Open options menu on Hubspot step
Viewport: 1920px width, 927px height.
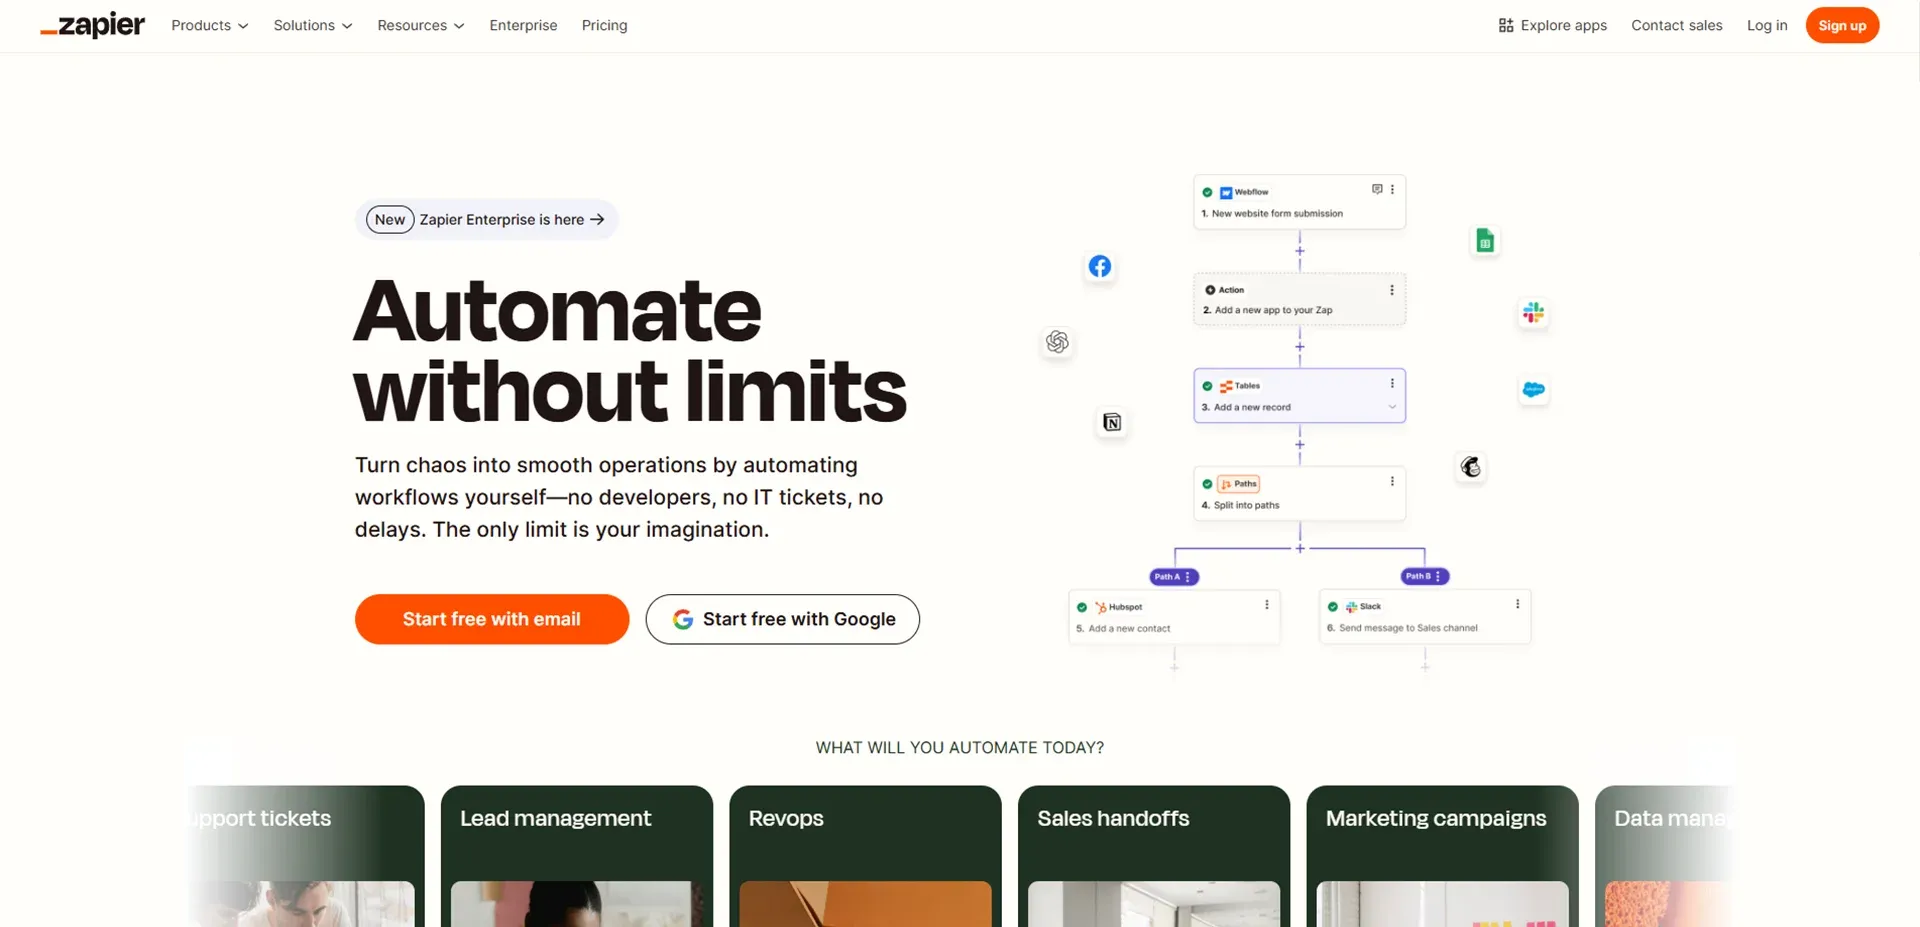(x=1267, y=605)
